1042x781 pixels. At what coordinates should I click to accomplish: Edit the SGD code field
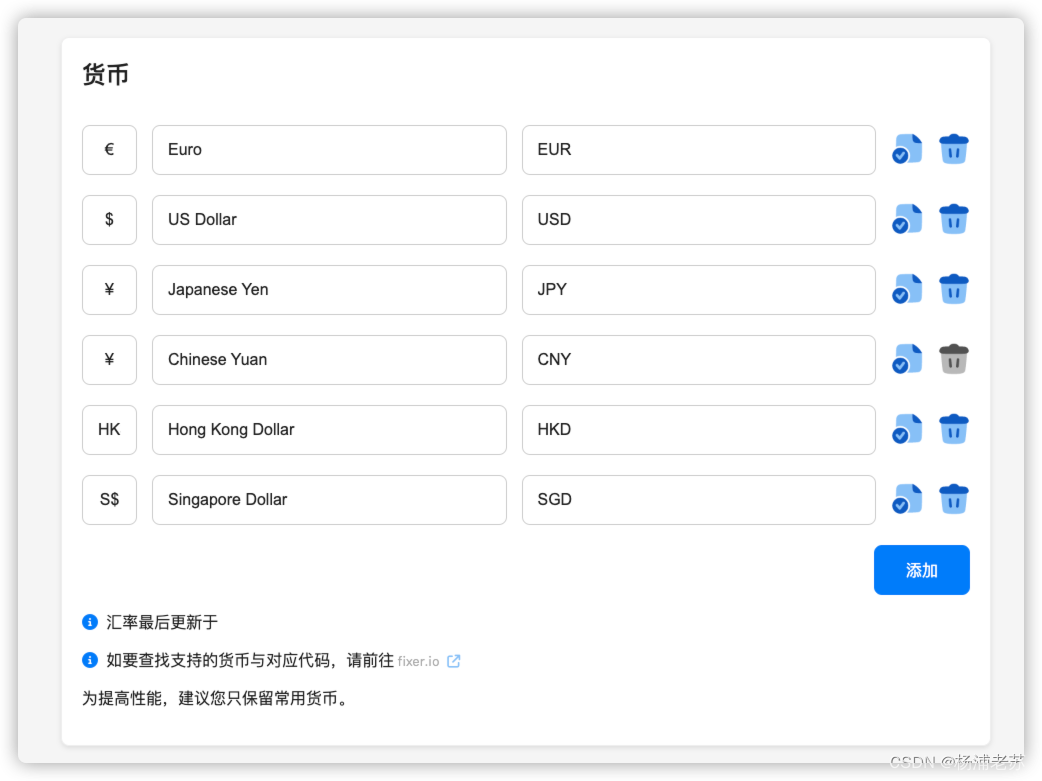click(698, 500)
